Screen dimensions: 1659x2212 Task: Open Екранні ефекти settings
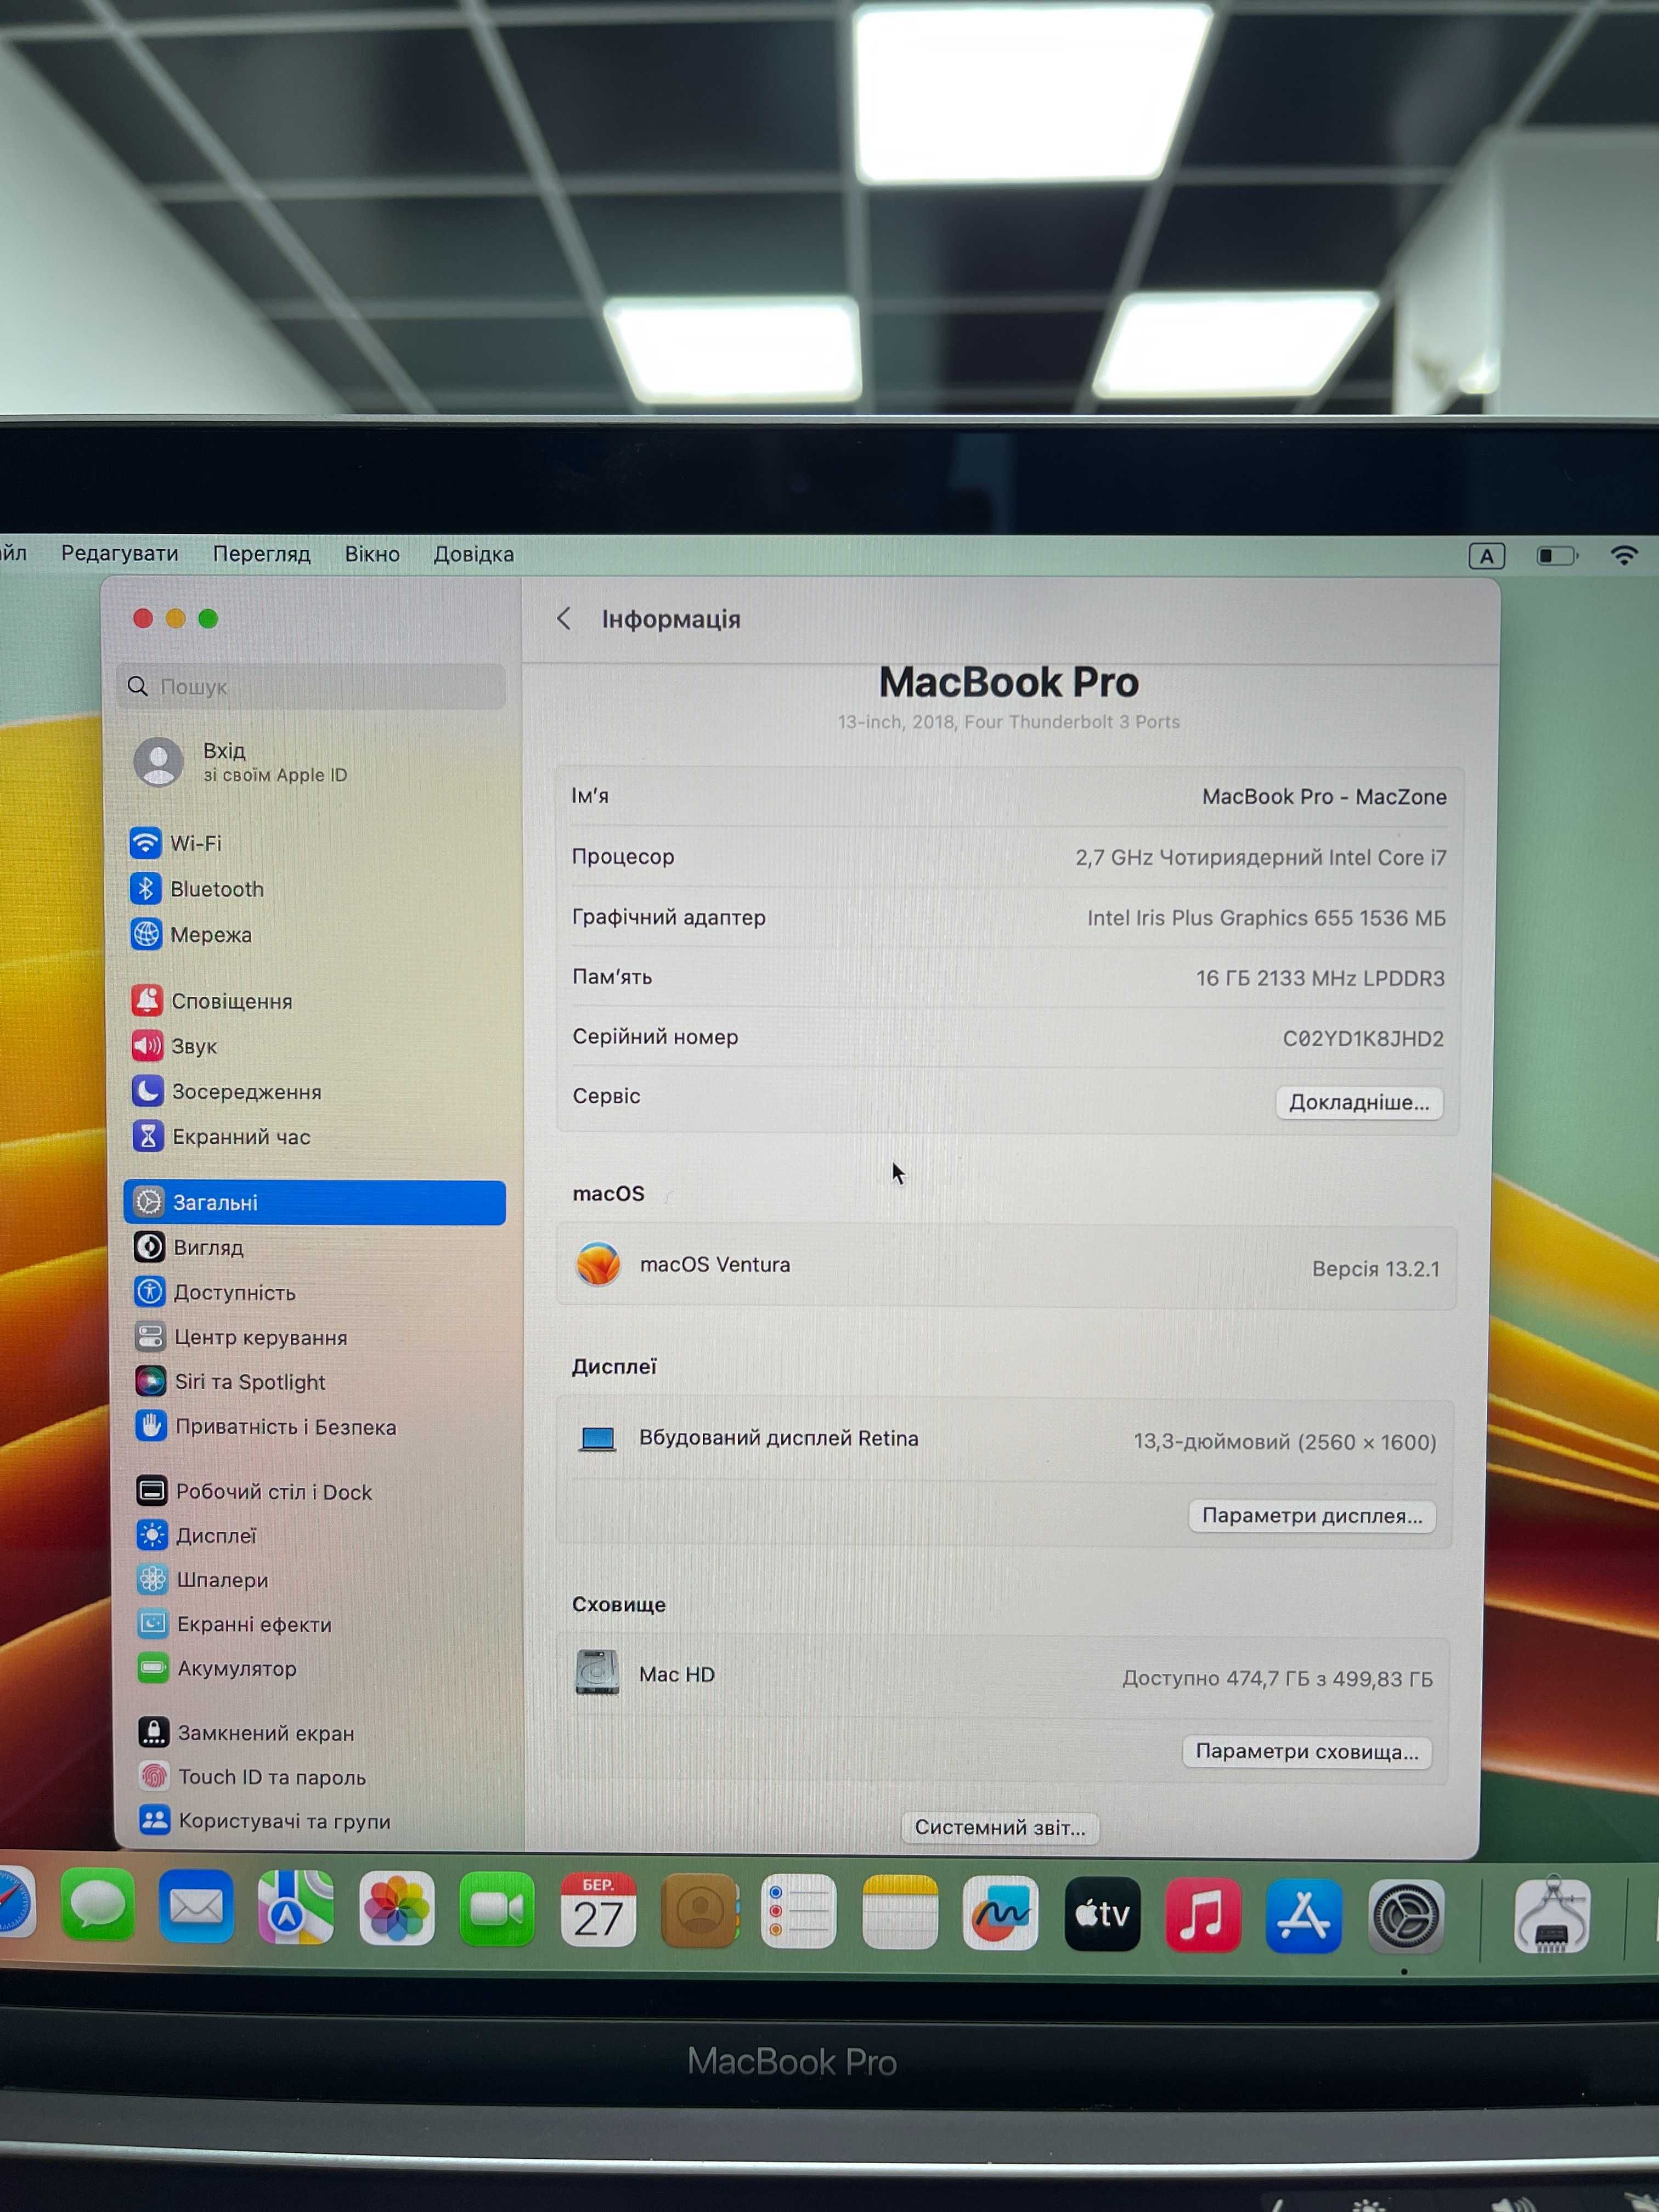[x=235, y=1624]
